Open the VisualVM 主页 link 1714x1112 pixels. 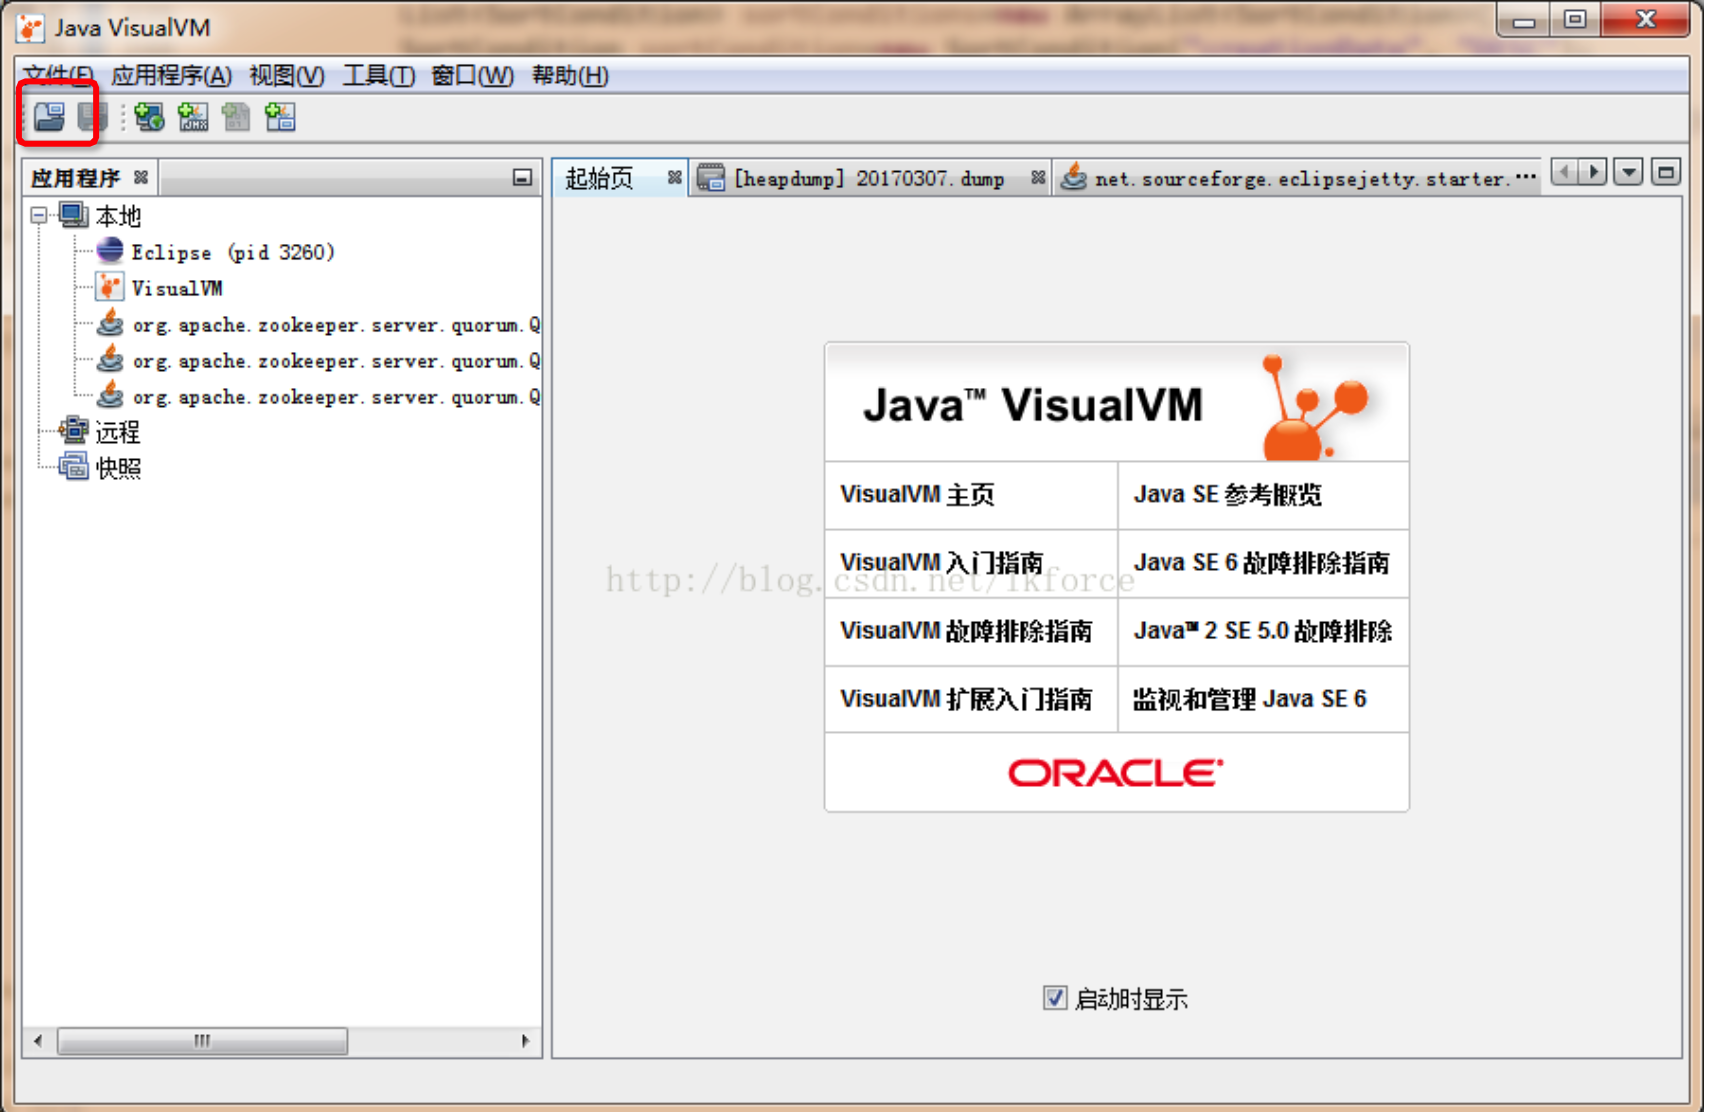pyautogui.click(x=917, y=495)
